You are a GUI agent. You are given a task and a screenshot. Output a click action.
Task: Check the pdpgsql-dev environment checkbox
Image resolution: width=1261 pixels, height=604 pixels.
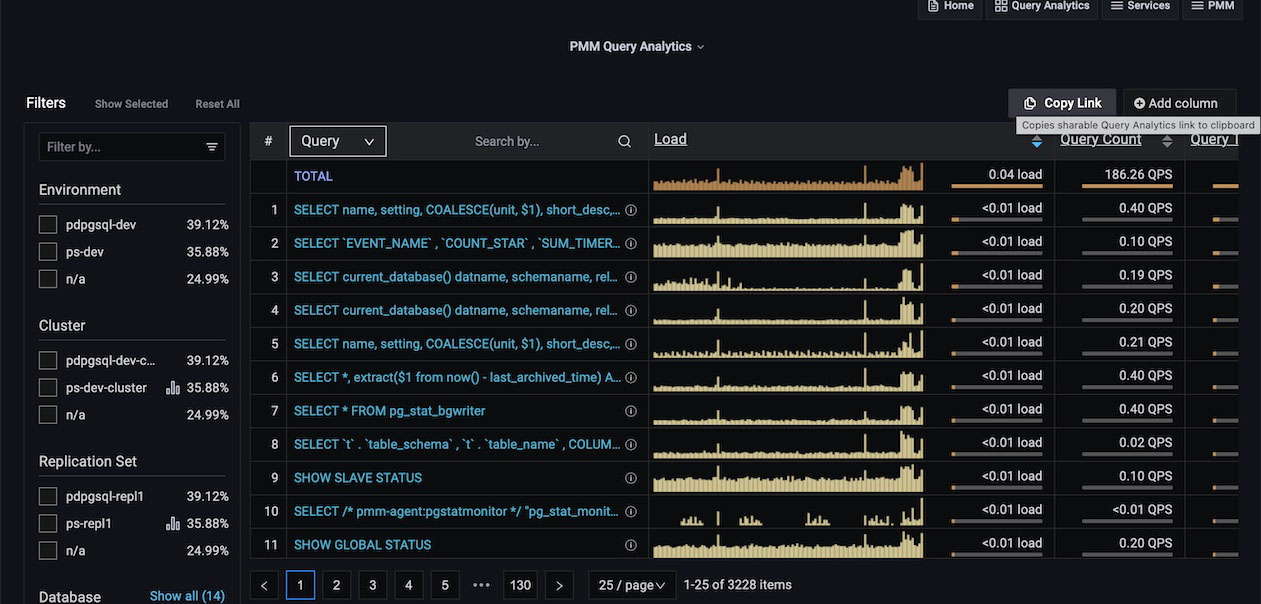tap(48, 225)
